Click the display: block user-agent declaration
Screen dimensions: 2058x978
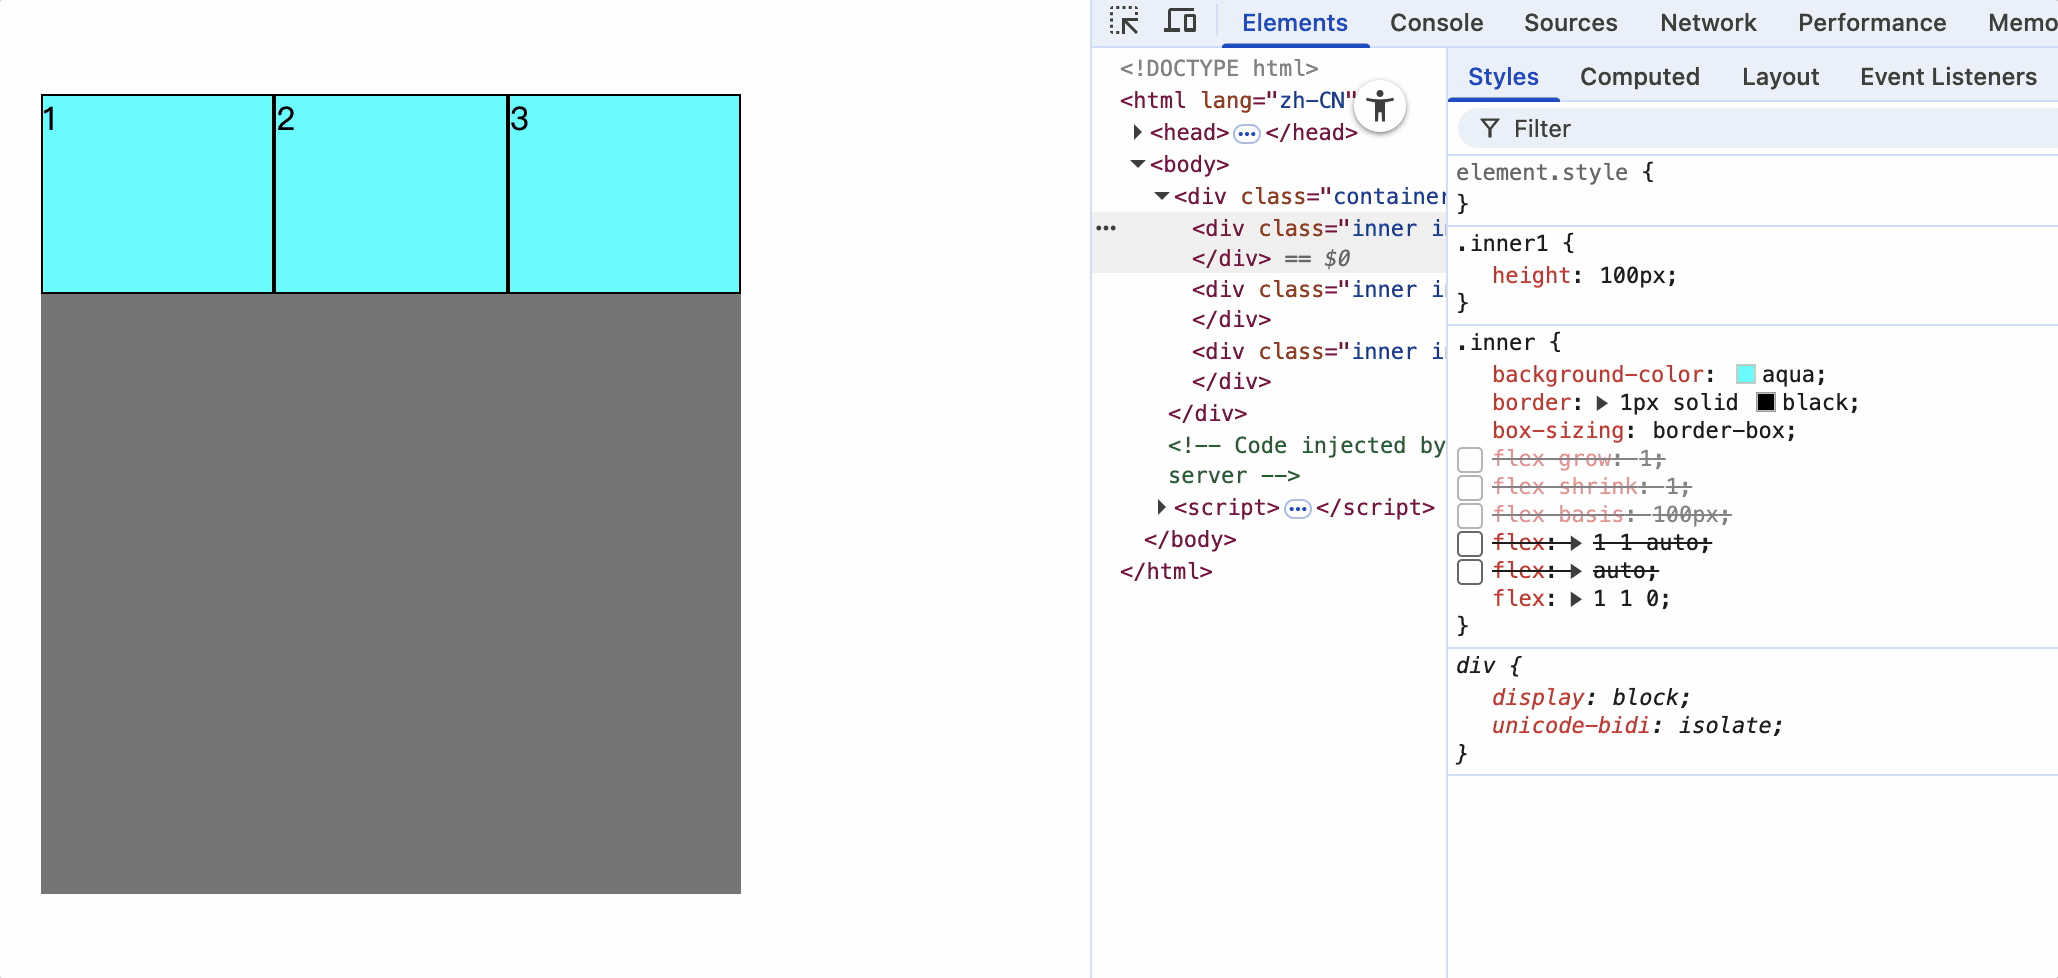[1591, 697]
